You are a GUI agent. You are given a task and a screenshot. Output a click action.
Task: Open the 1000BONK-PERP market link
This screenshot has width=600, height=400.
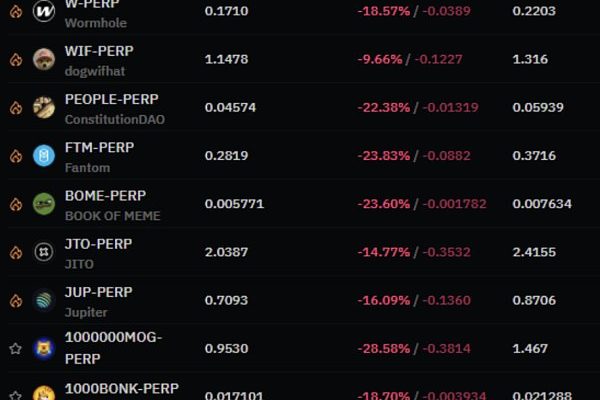coord(122,389)
